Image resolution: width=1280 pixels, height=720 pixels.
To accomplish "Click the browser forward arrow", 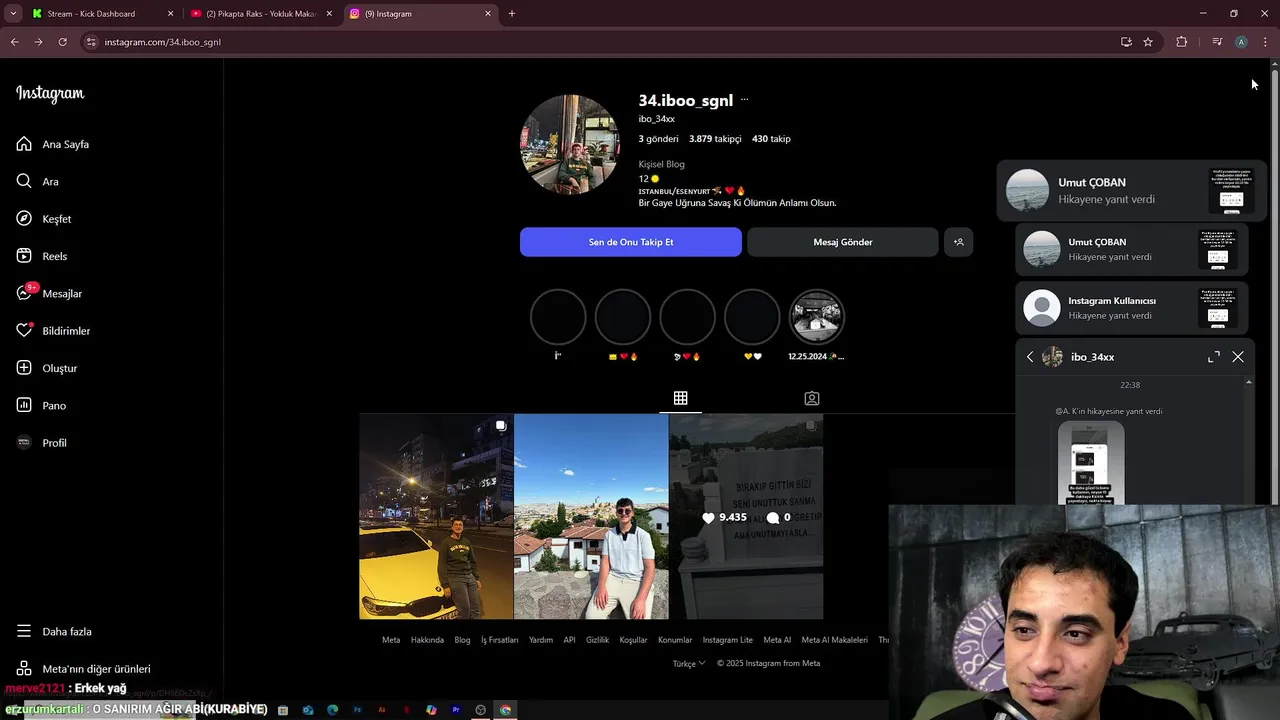I will 38,42.
